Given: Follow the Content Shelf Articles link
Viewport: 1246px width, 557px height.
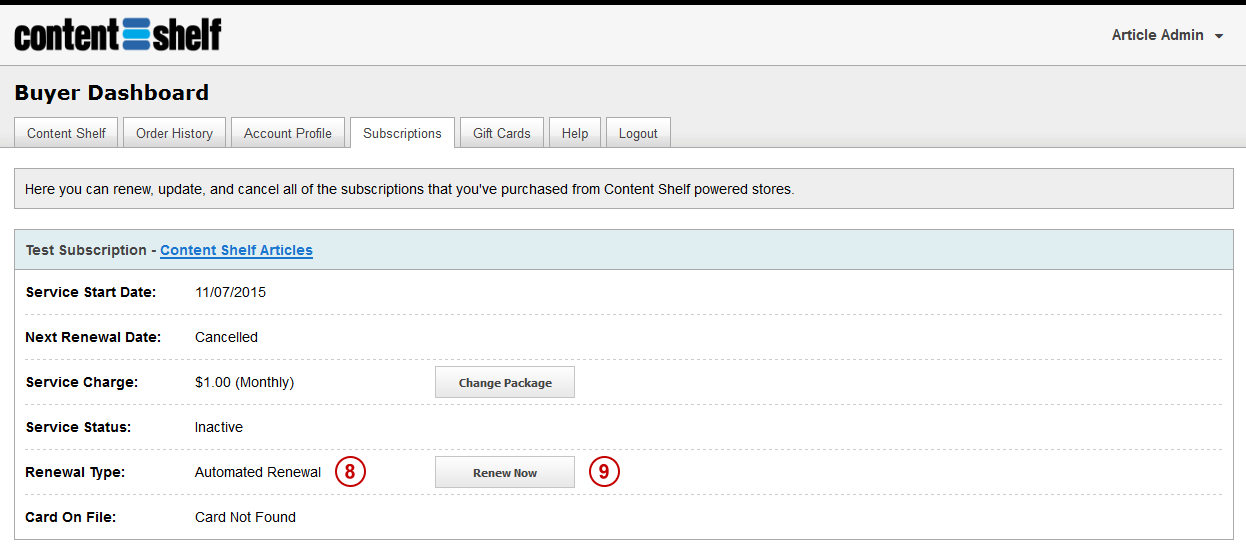Looking at the screenshot, I should coord(236,250).
